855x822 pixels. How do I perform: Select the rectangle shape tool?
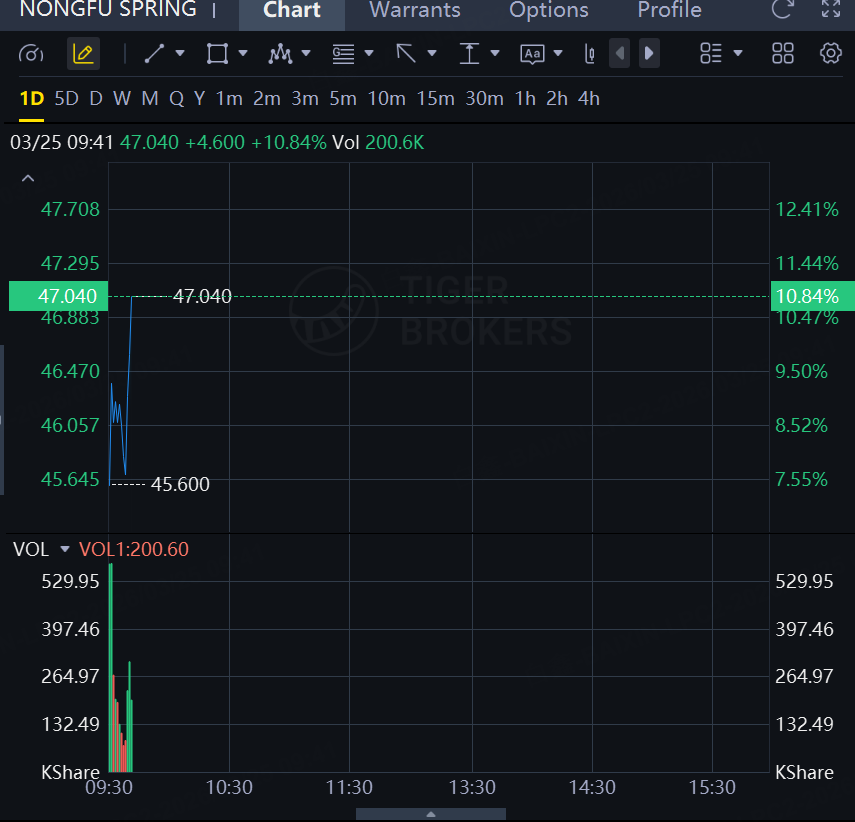[216, 54]
